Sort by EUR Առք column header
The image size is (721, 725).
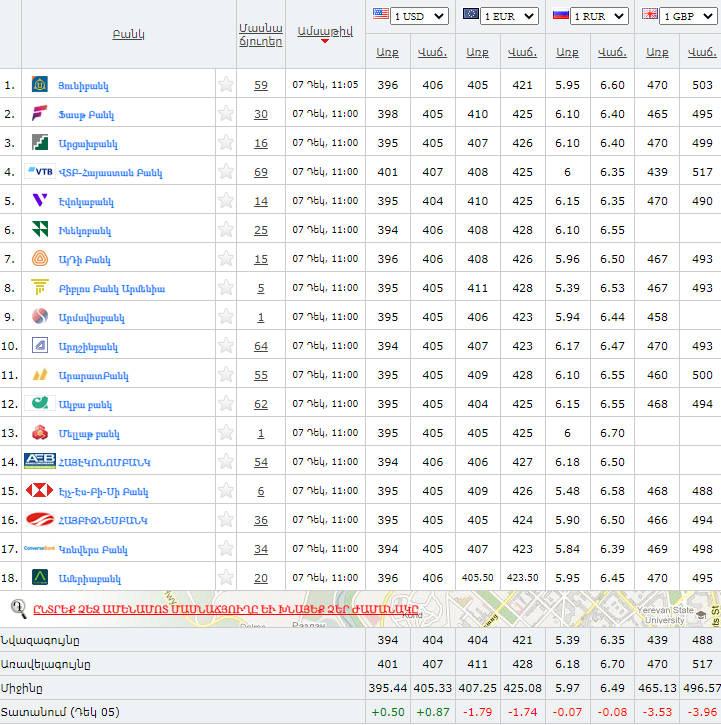pyautogui.click(x=477, y=52)
